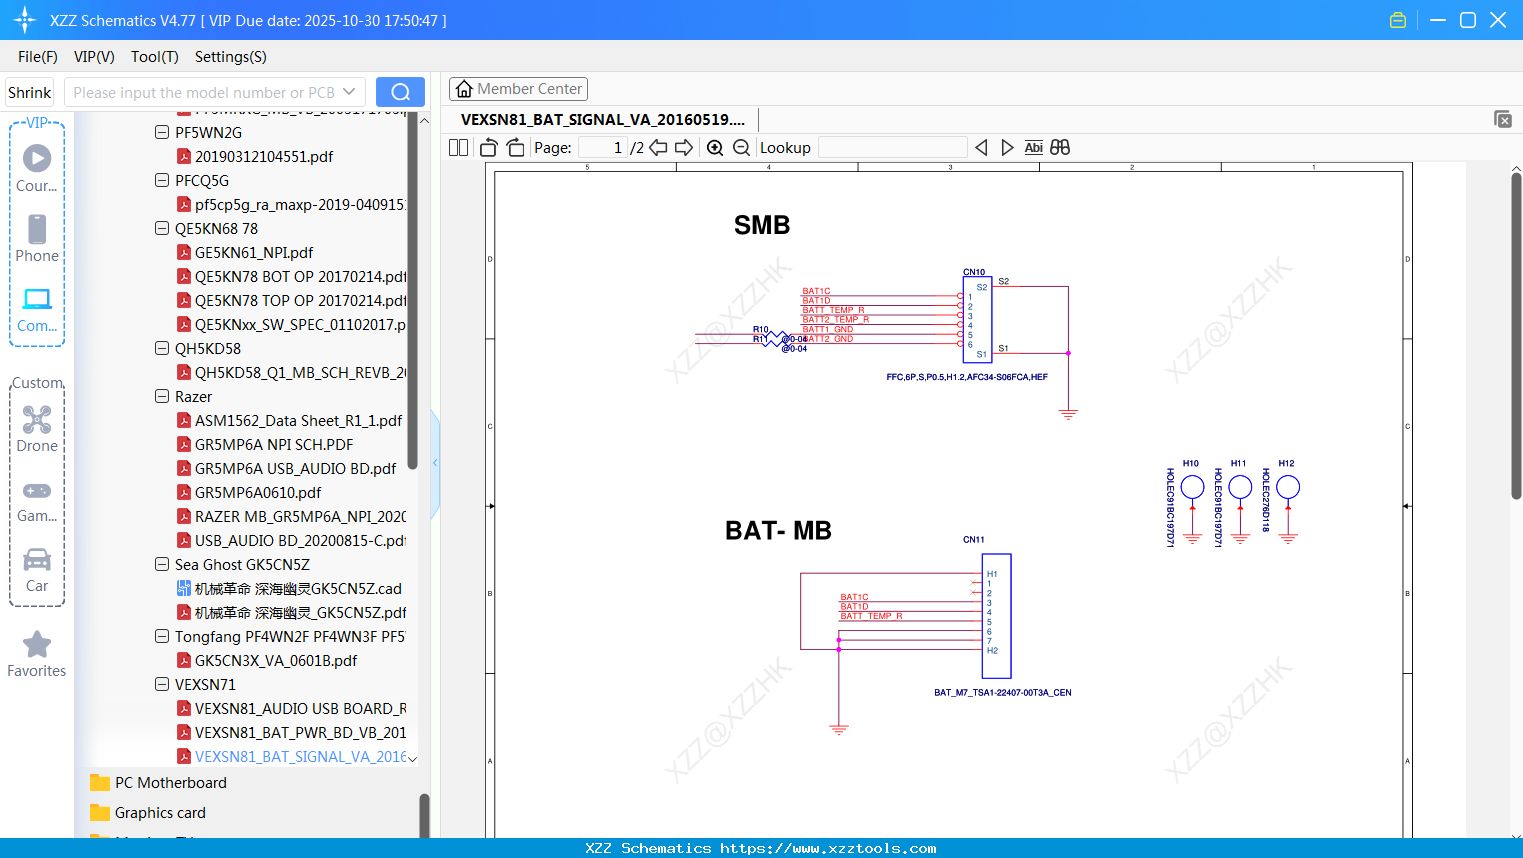Click the Member Center button
The height and width of the screenshot is (858, 1523).
(518, 89)
